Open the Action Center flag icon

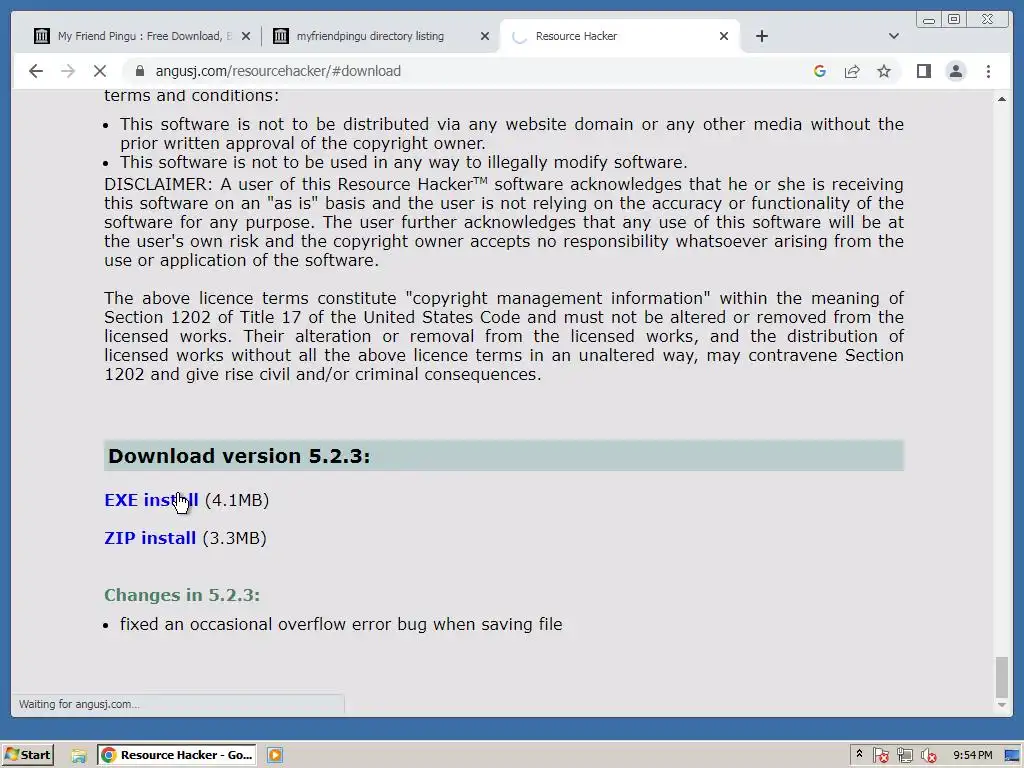(x=880, y=756)
